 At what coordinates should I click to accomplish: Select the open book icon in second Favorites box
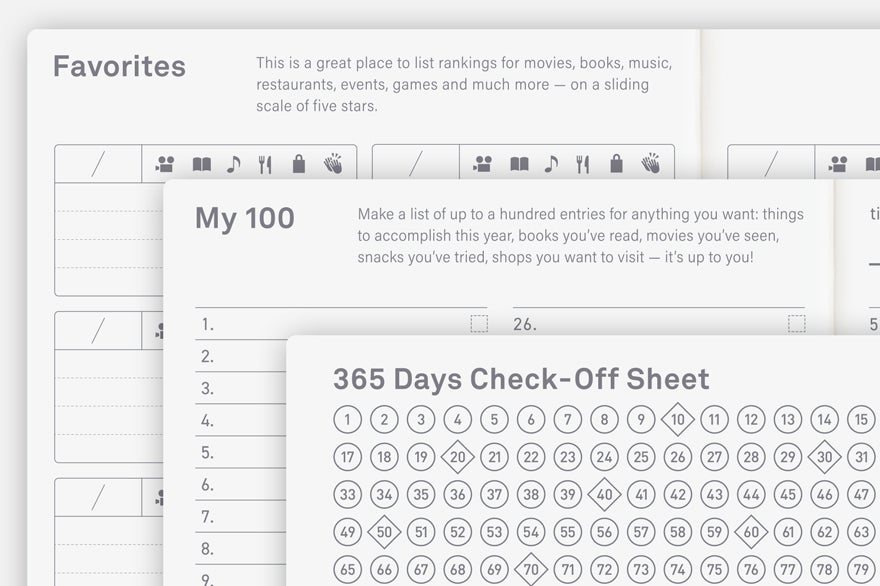pyautogui.click(x=519, y=164)
